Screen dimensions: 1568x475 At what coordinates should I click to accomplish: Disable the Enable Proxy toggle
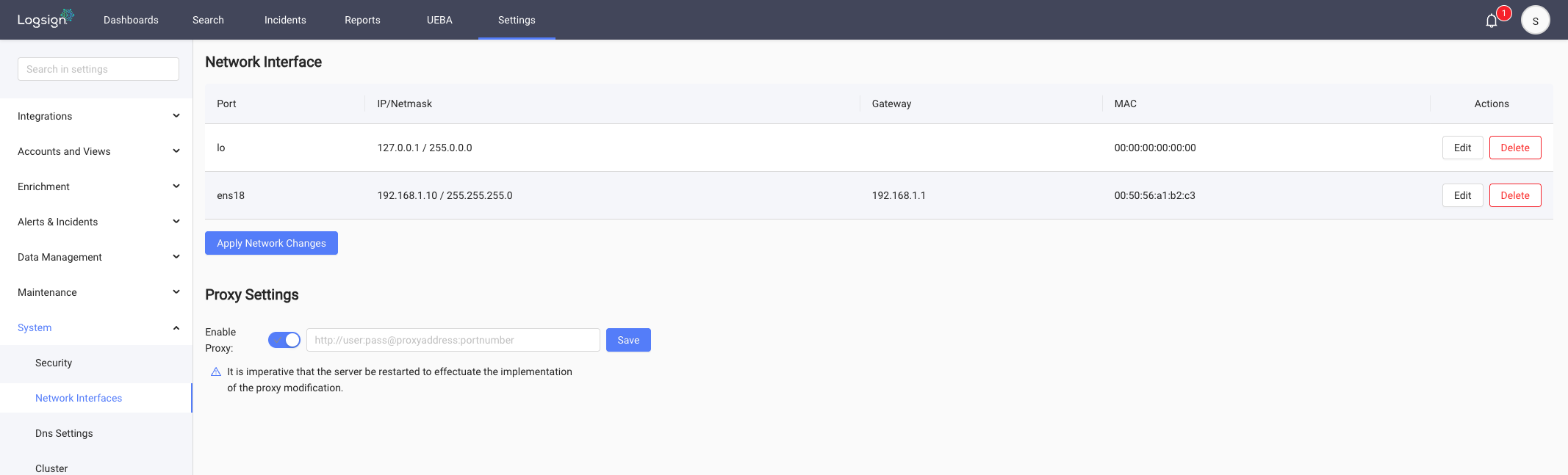coord(284,340)
